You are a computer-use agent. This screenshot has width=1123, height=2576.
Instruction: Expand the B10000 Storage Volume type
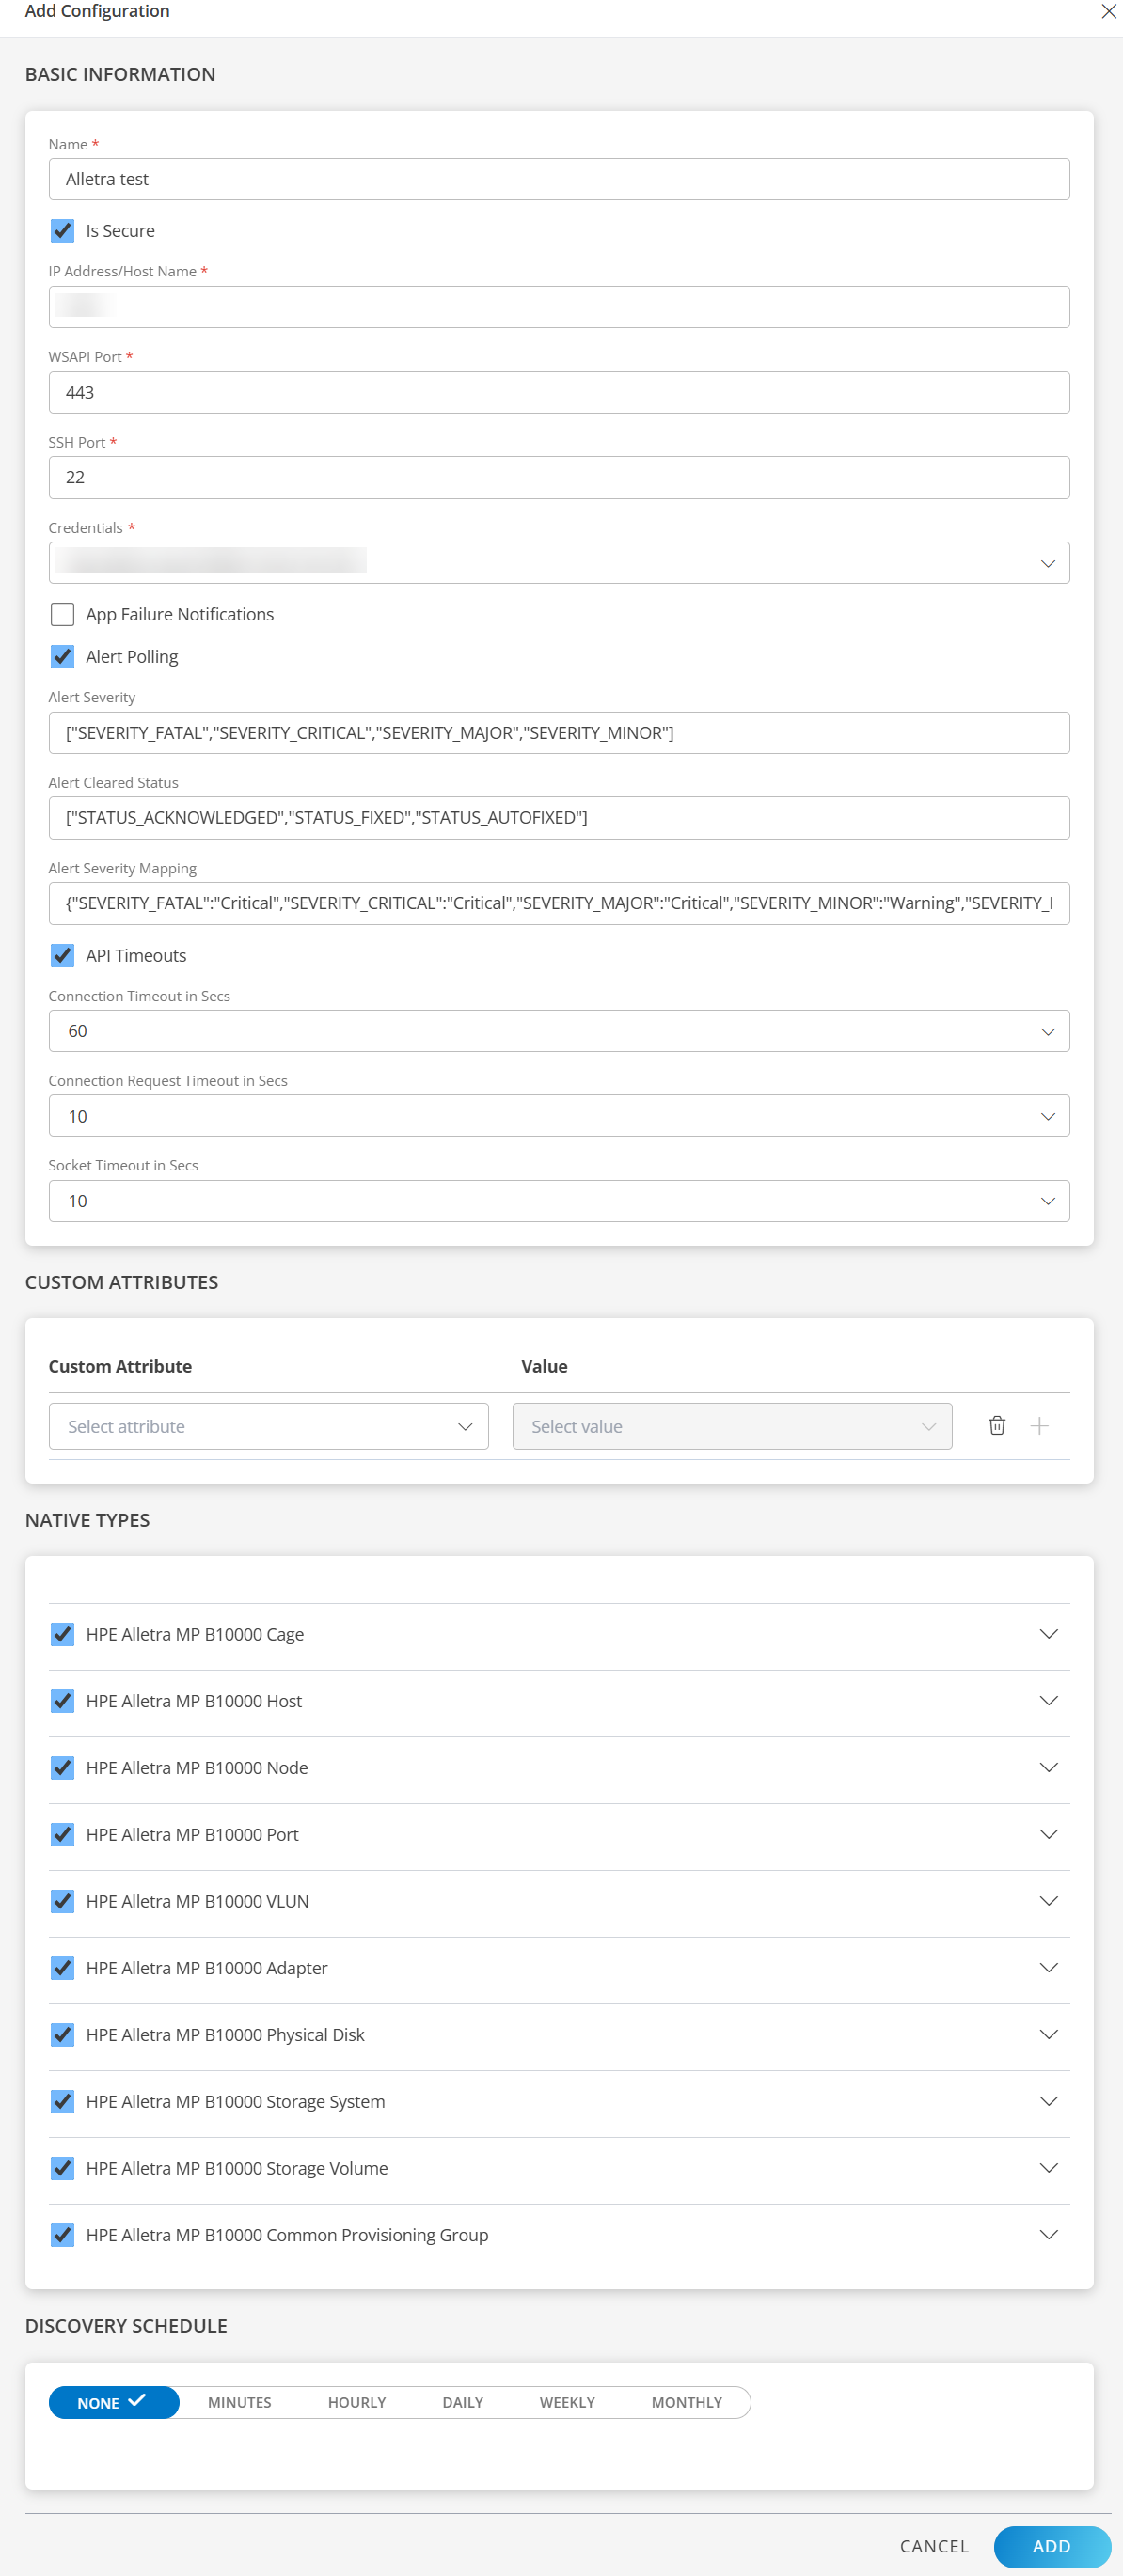[x=1048, y=2168]
